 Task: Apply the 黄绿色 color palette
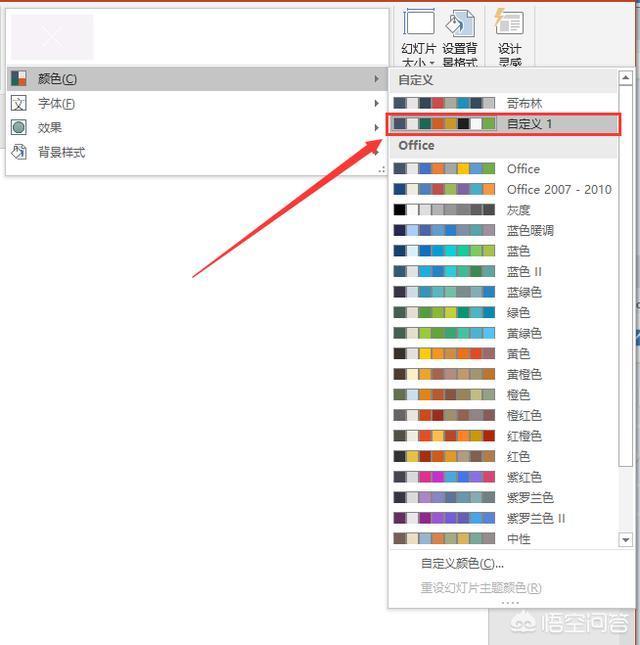(503, 333)
